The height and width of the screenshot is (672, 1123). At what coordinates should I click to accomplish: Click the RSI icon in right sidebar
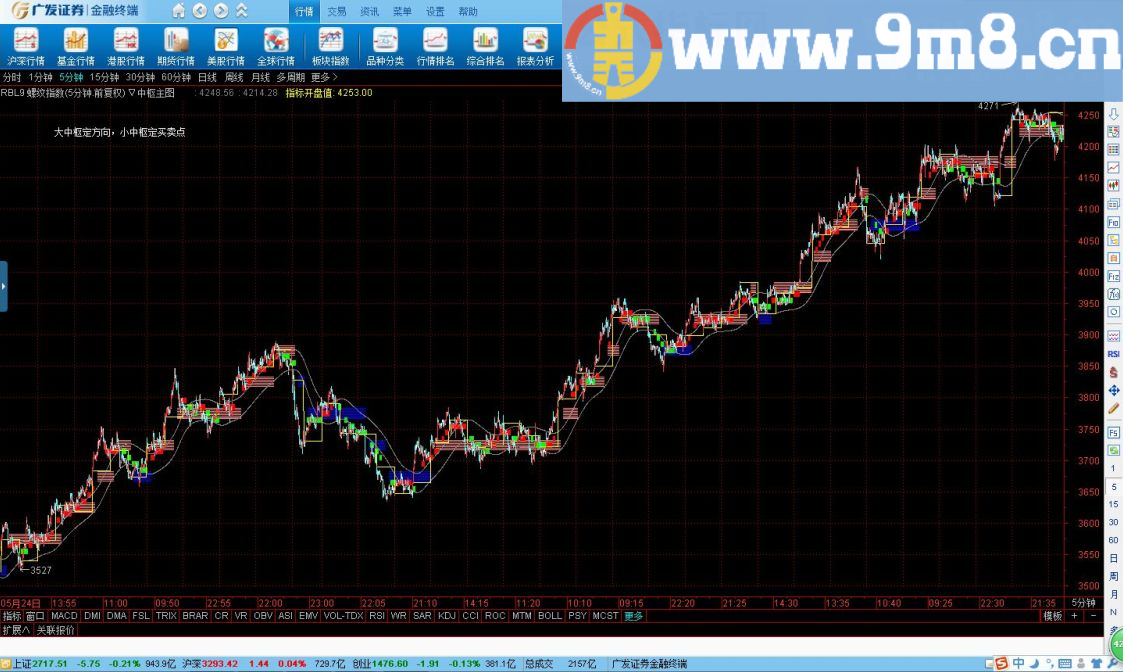pos(1112,354)
